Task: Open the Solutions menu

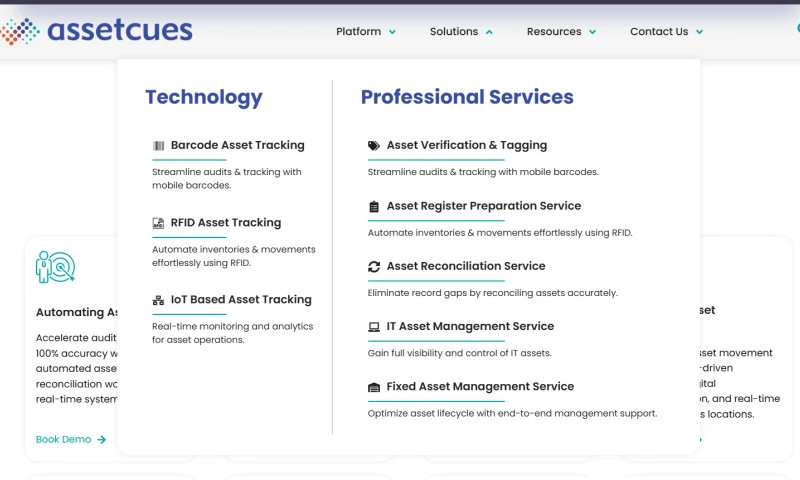Action: pyautogui.click(x=454, y=32)
